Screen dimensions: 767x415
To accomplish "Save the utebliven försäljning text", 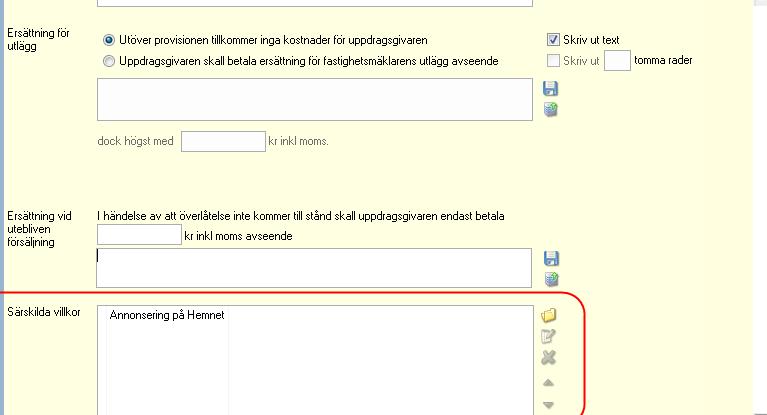I will 551,258.
